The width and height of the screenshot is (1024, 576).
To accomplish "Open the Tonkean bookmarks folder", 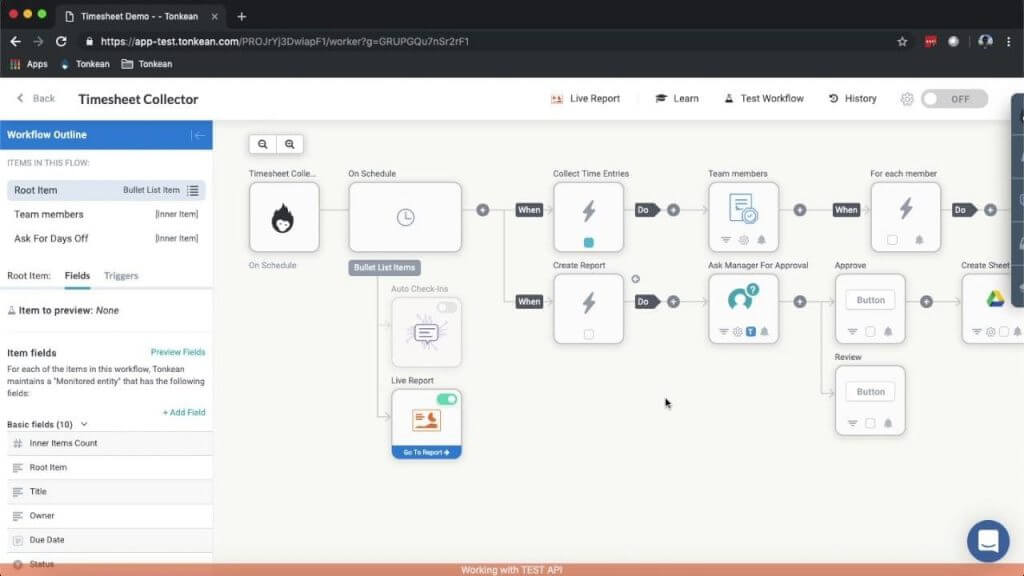I will coord(147,64).
